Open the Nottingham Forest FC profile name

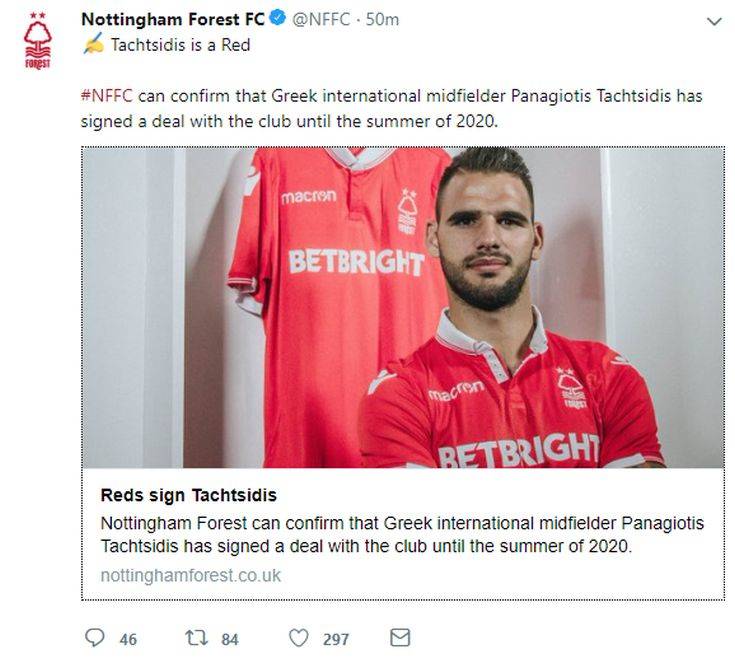173,19
